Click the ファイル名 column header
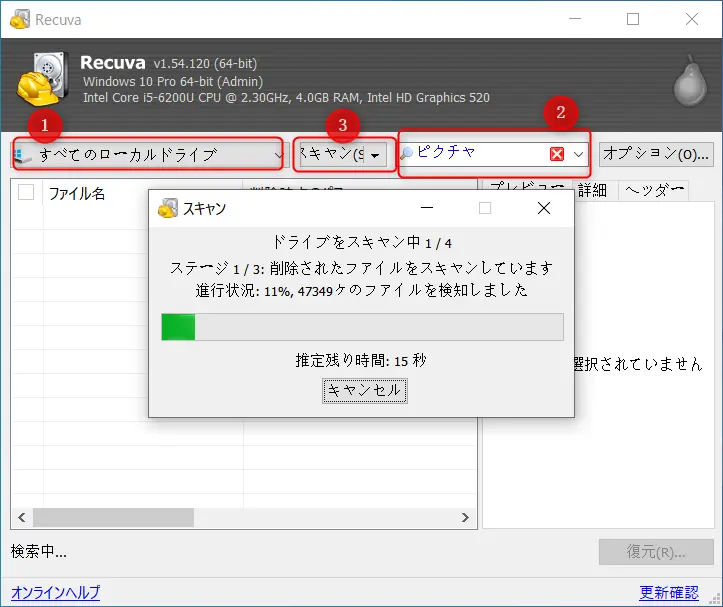This screenshot has height=607, width=723. pyautogui.click(x=143, y=193)
